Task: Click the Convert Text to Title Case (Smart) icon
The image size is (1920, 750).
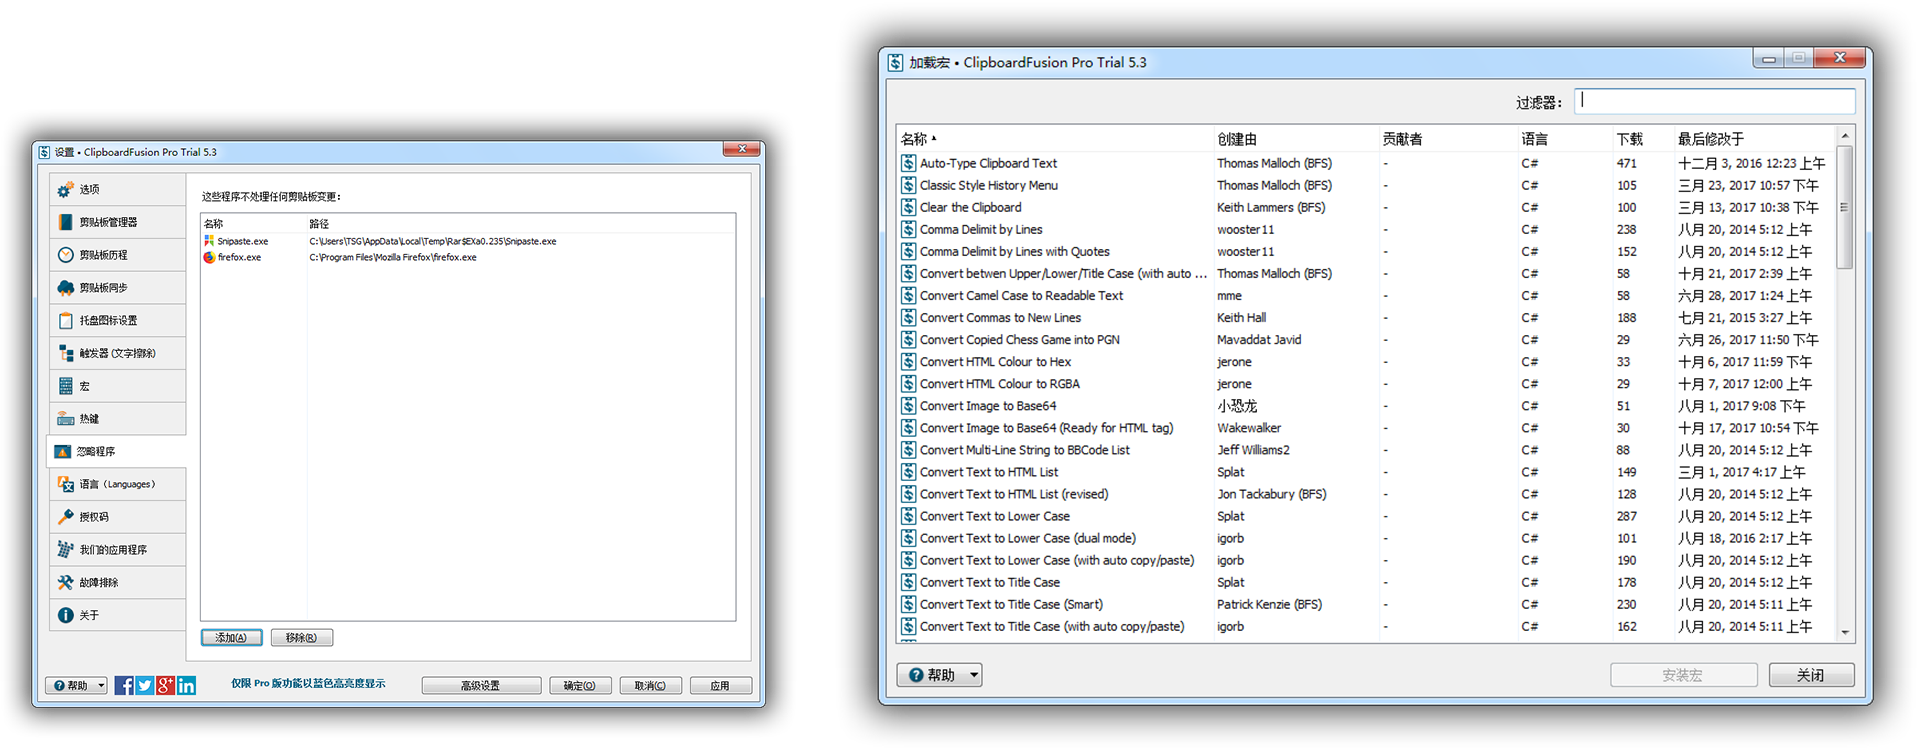Action: click(x=908, y=604)
